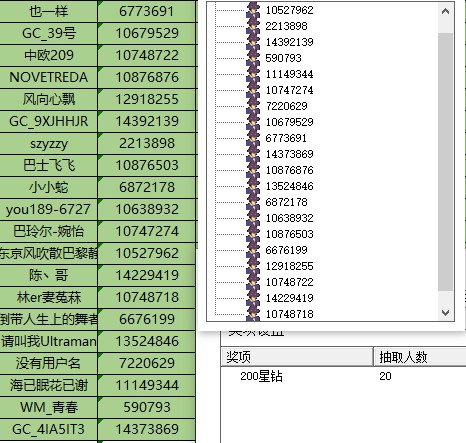Click the scroll up arrow of the list
Viewport: 466px width, 443px height.
coord(445,11)
